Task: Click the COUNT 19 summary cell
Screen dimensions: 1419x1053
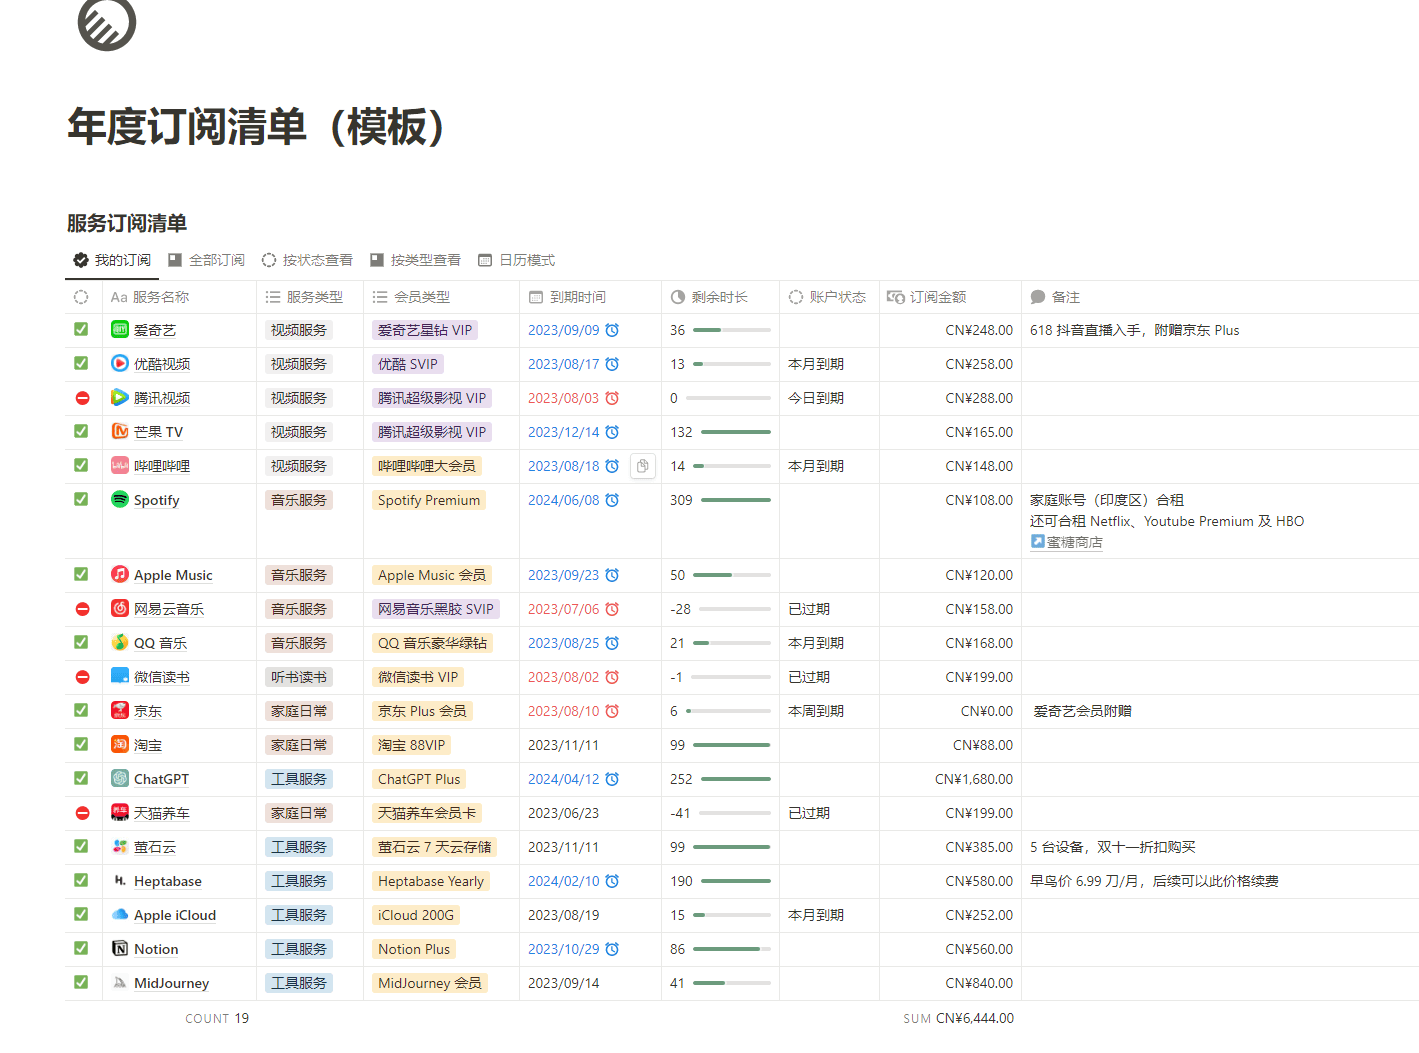Action: (217, 1018)
